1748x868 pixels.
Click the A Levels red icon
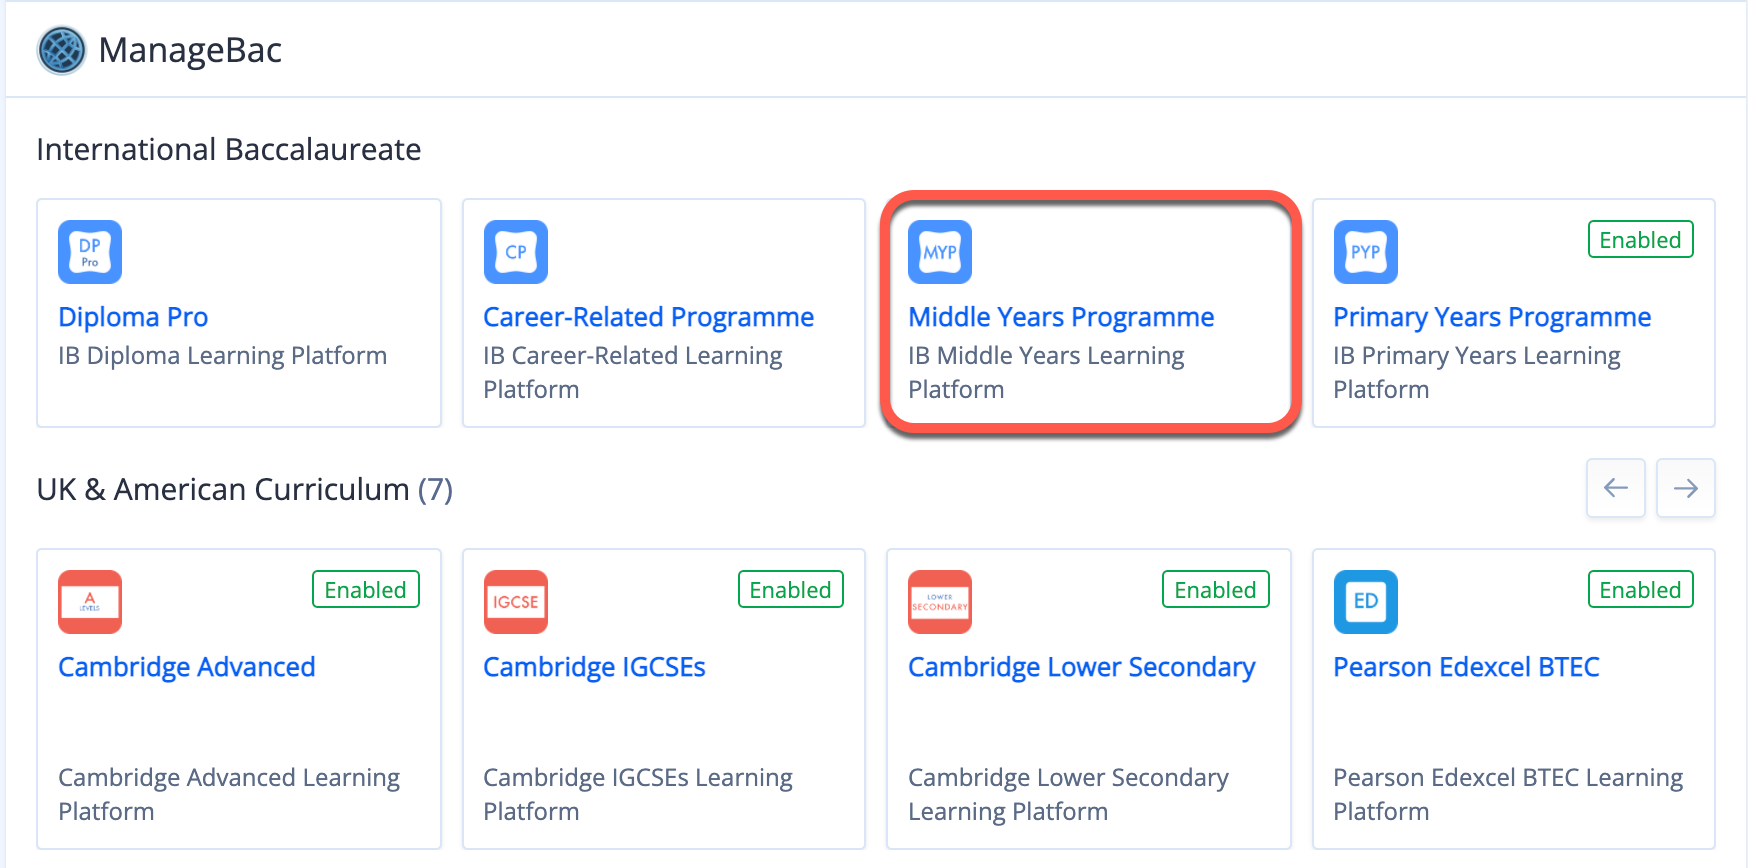click(x=90, y=602)
